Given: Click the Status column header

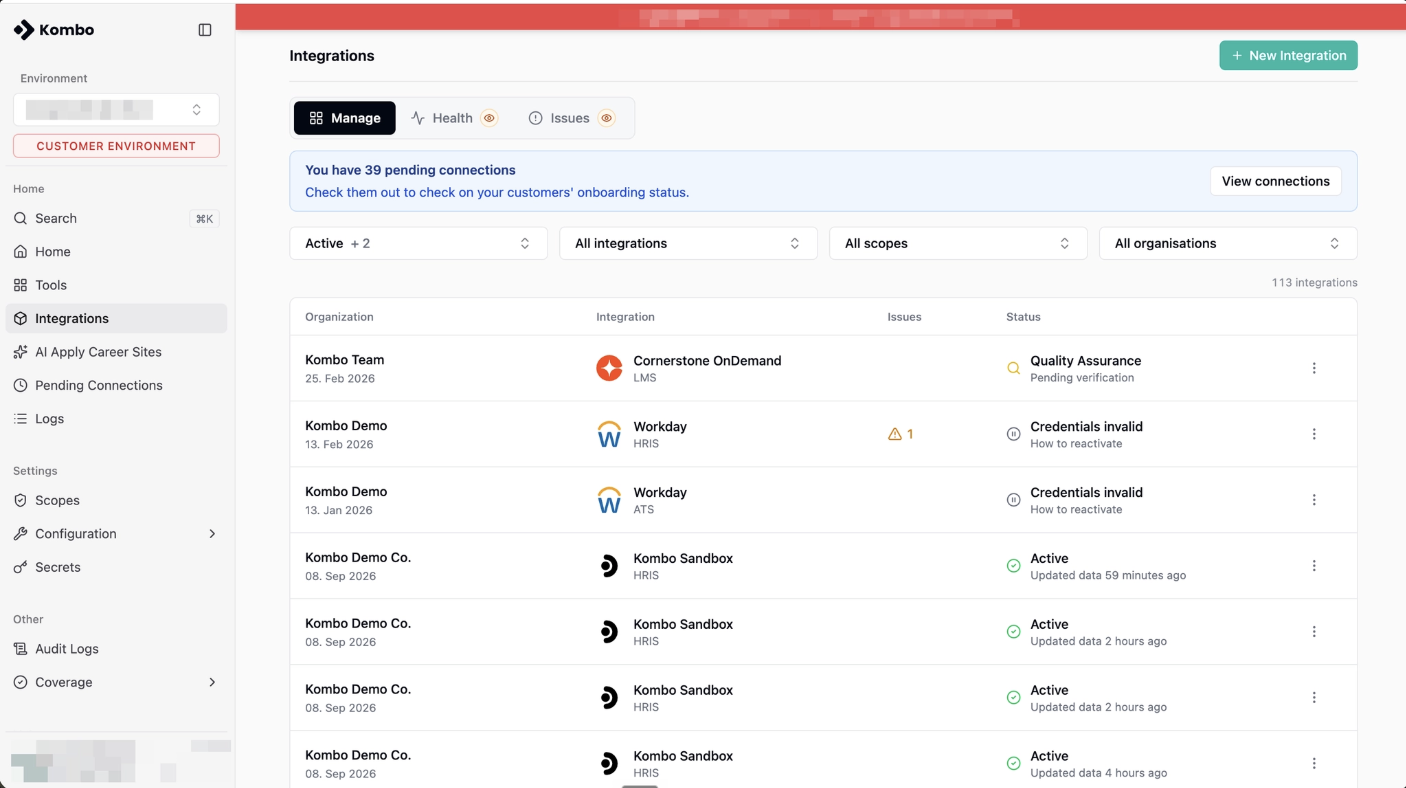Looking at the screenshot, I should pyautogui.click(x=1023, y=317).
